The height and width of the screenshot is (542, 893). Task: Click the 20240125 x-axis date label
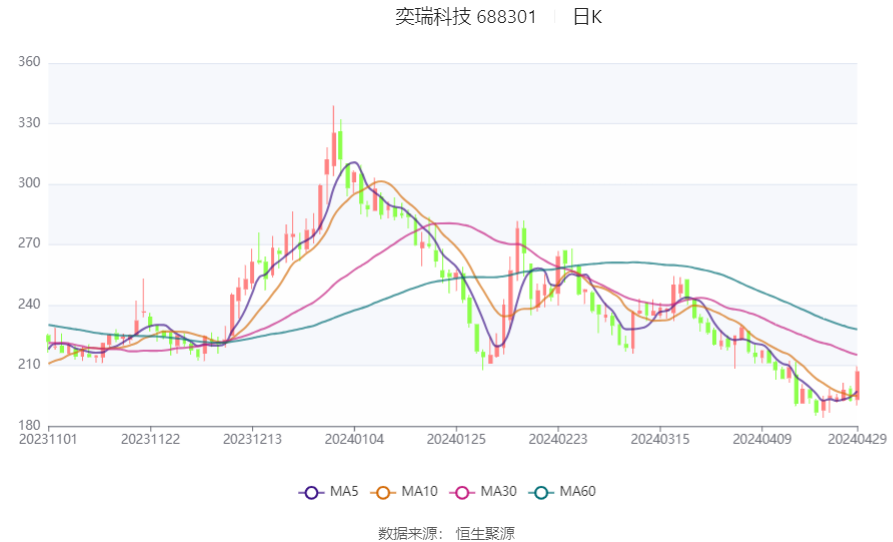pyautogui.click(x=456, y=440)
